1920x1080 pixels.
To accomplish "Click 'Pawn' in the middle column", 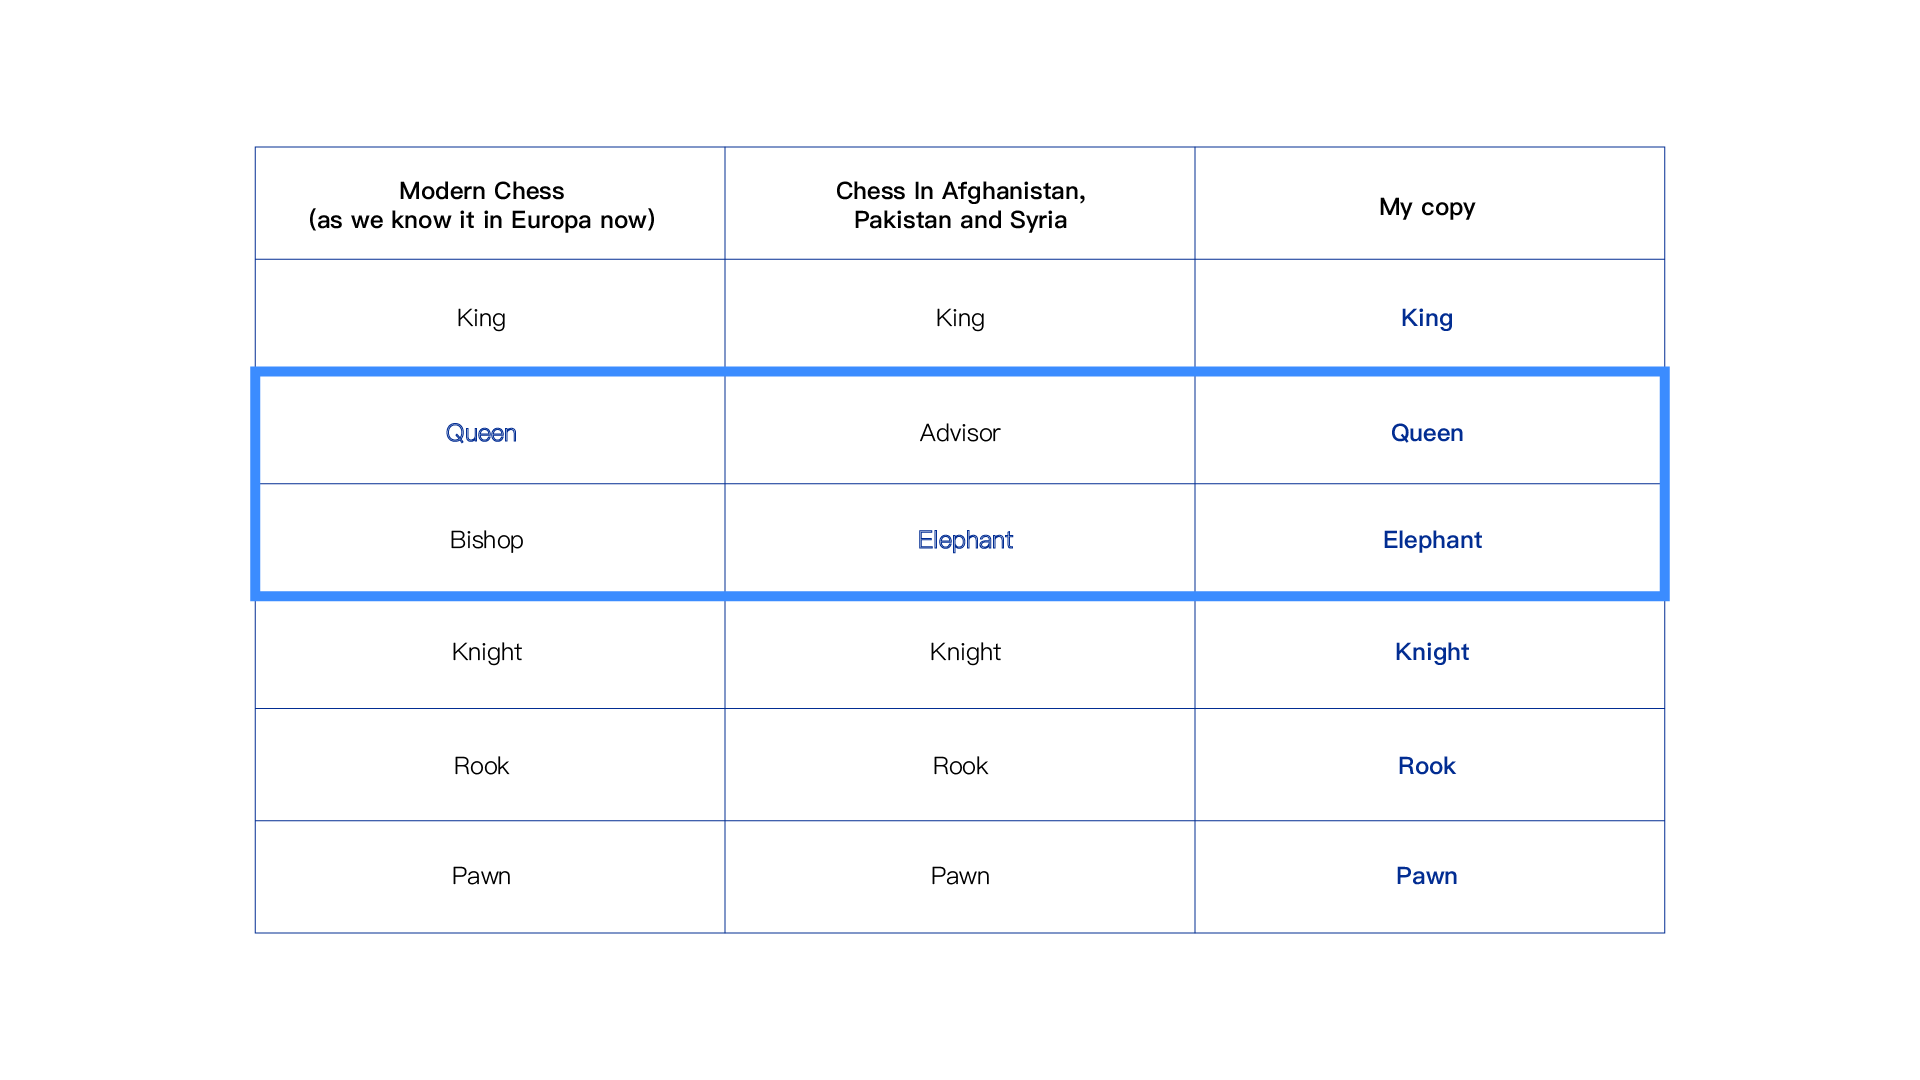I will [960, 876].
